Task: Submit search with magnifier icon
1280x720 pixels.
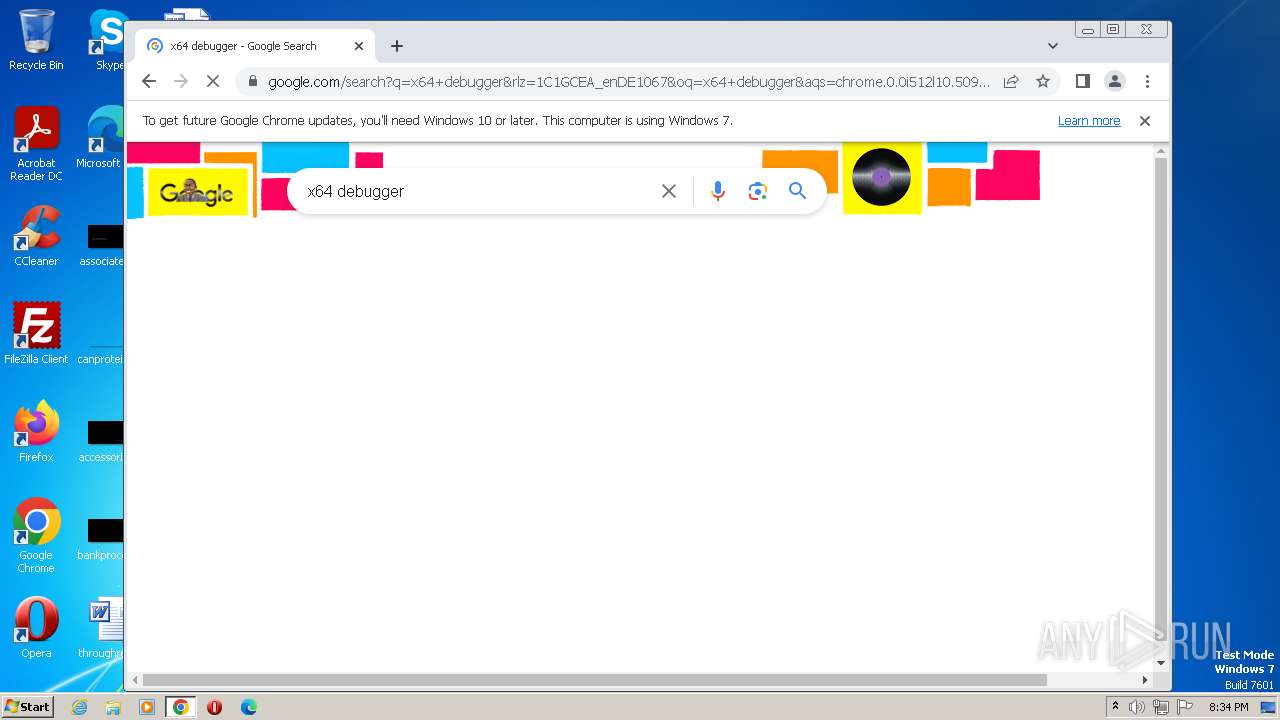Action: pyautogui.click(x=797, y=191)
